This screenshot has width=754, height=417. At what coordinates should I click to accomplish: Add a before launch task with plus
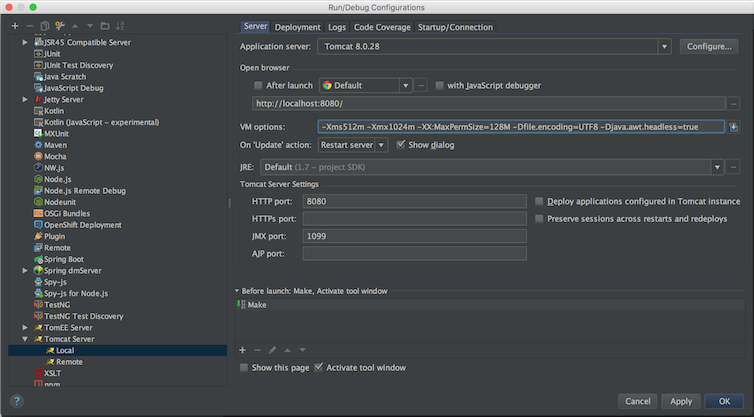242,350
